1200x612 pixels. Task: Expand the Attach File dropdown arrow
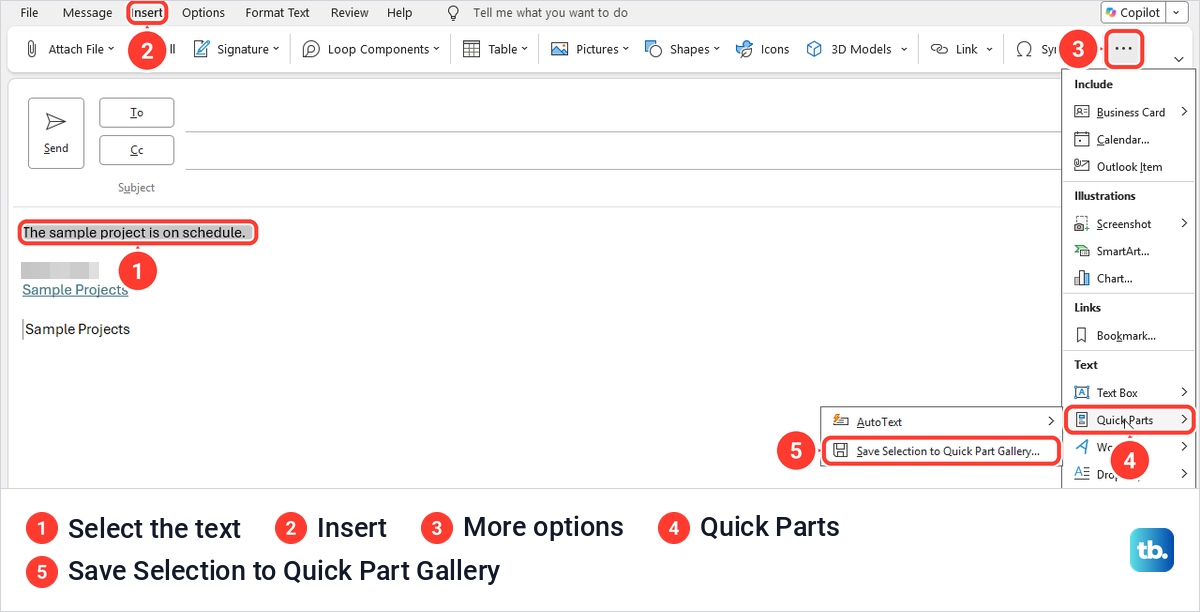coord(111,49)
